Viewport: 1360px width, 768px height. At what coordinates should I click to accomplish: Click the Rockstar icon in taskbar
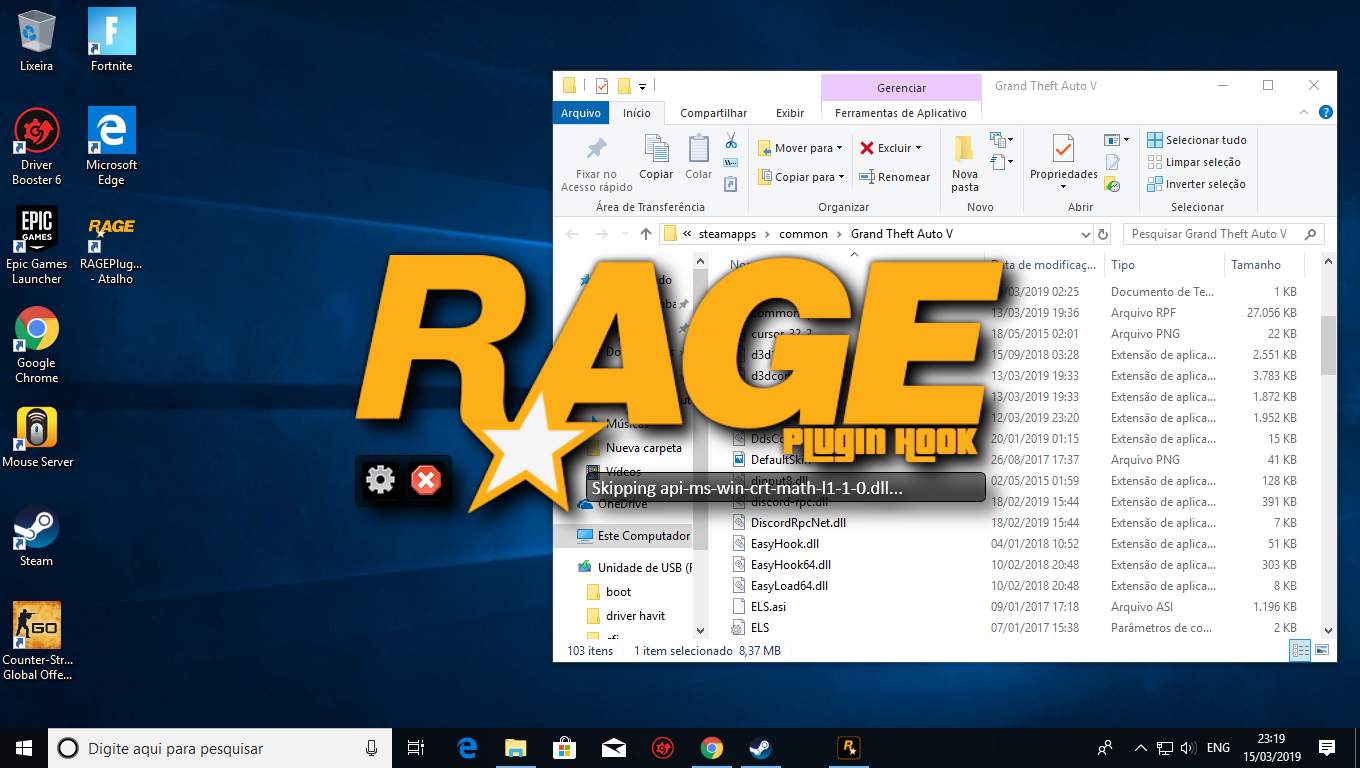coord(850,747)
